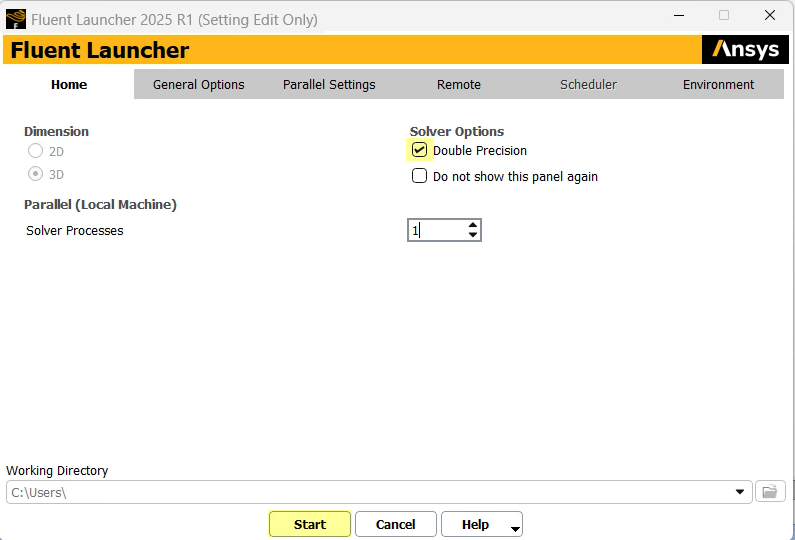Click the Ansys logo in banner
Viewport: 795px width, 540px height.
pyautogui.click(x=745, y=49)
